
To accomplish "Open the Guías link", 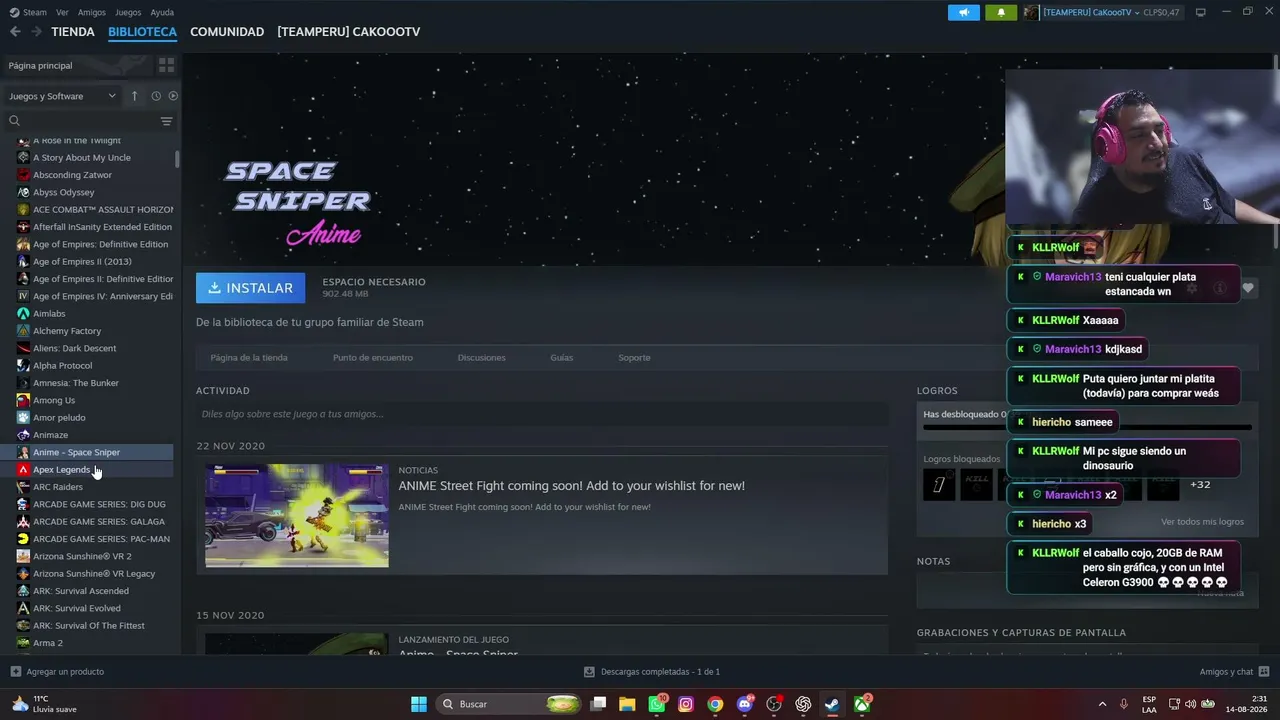I will (x=562, y=358).
